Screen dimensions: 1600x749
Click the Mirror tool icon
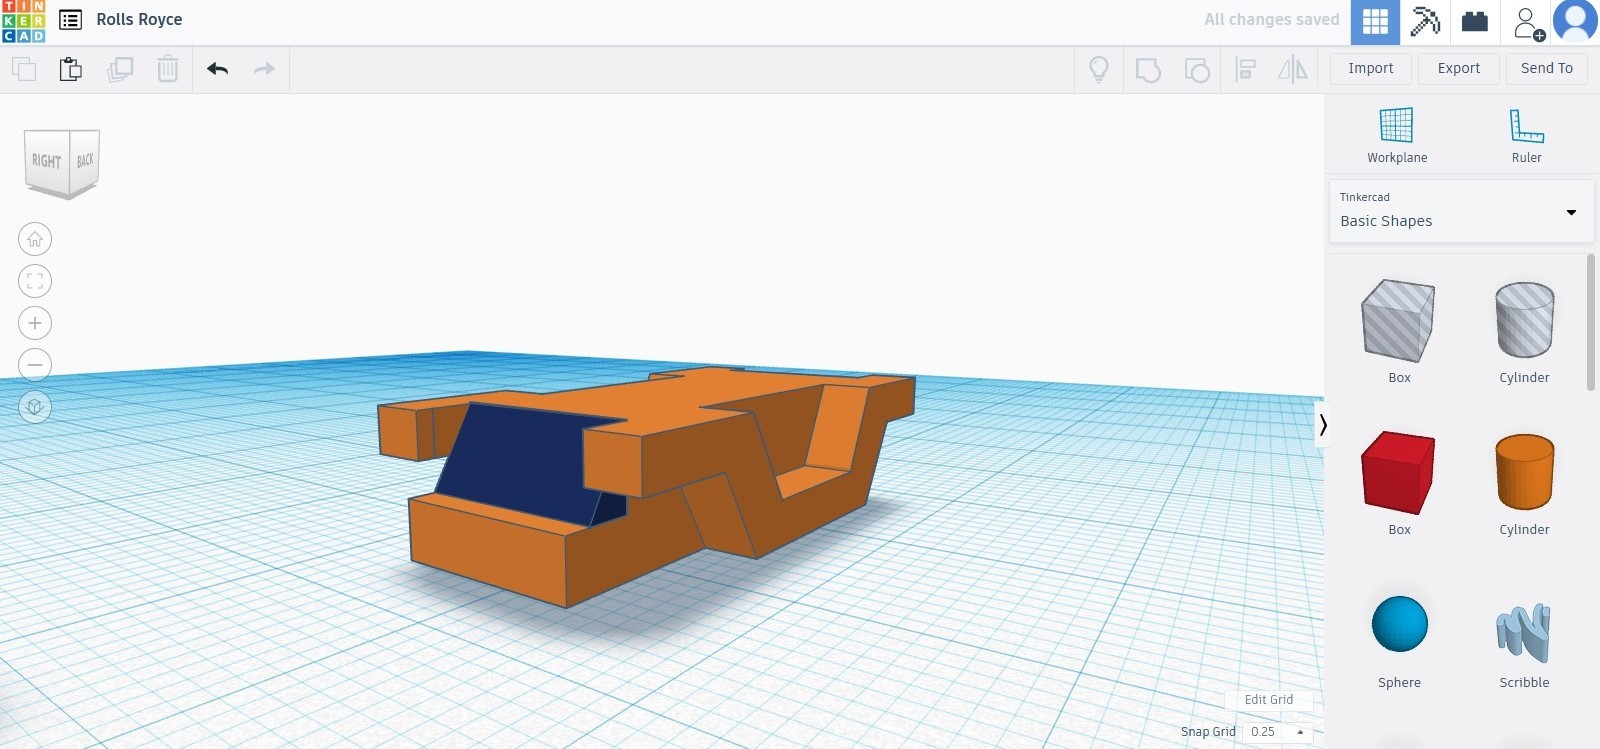coord(1293,69)
